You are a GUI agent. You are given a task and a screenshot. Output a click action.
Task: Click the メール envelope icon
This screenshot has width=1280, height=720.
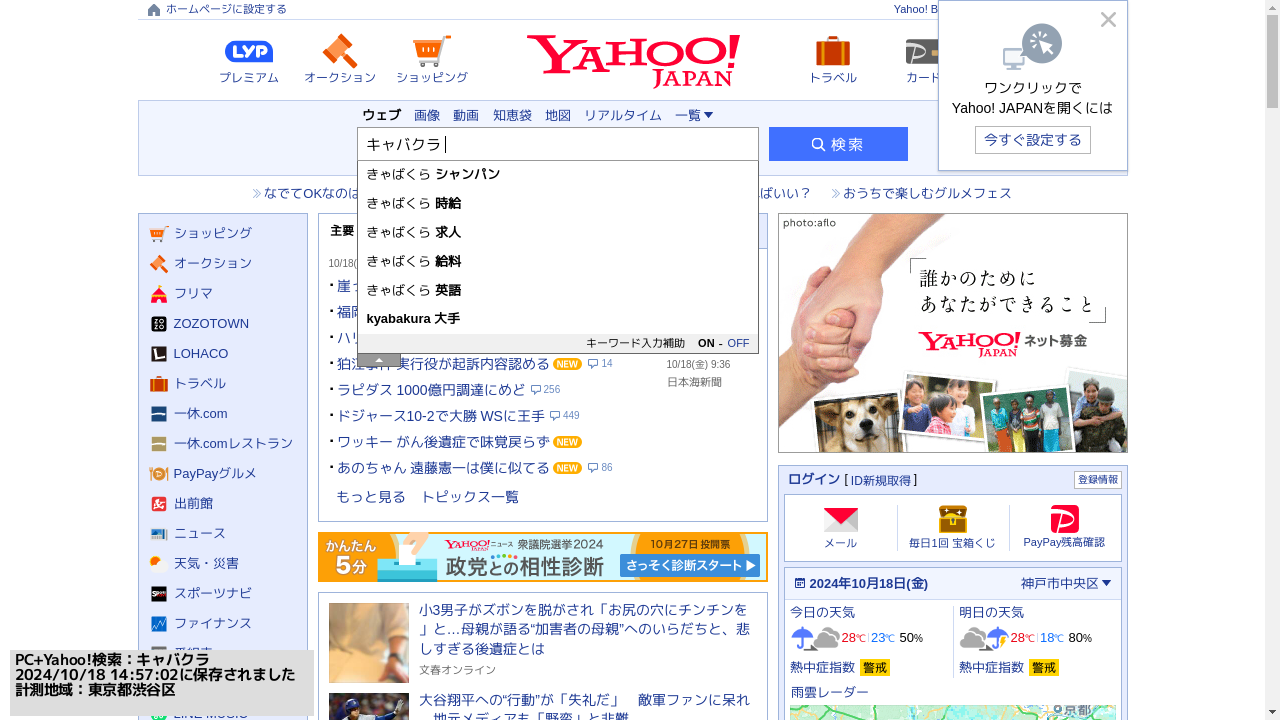pyautogui.click(x=840, y=519)
